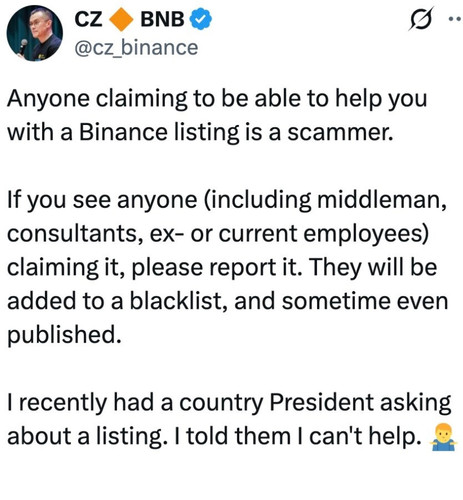Click the word 'scammer.' in the tweet

(340, 133)
